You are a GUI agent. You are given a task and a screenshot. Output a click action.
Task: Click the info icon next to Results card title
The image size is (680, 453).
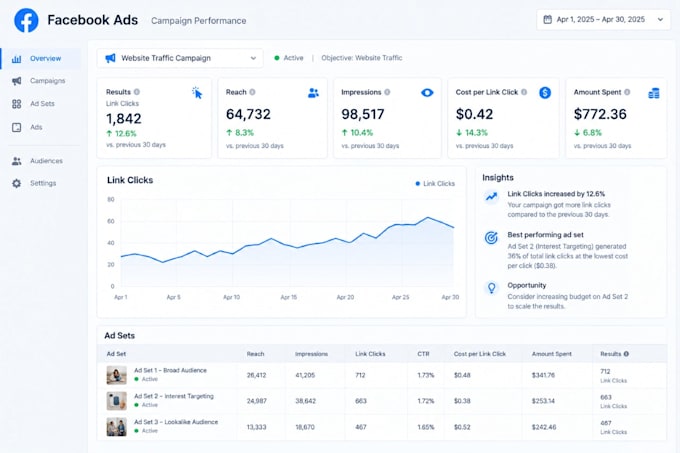(x=137, y=92)
